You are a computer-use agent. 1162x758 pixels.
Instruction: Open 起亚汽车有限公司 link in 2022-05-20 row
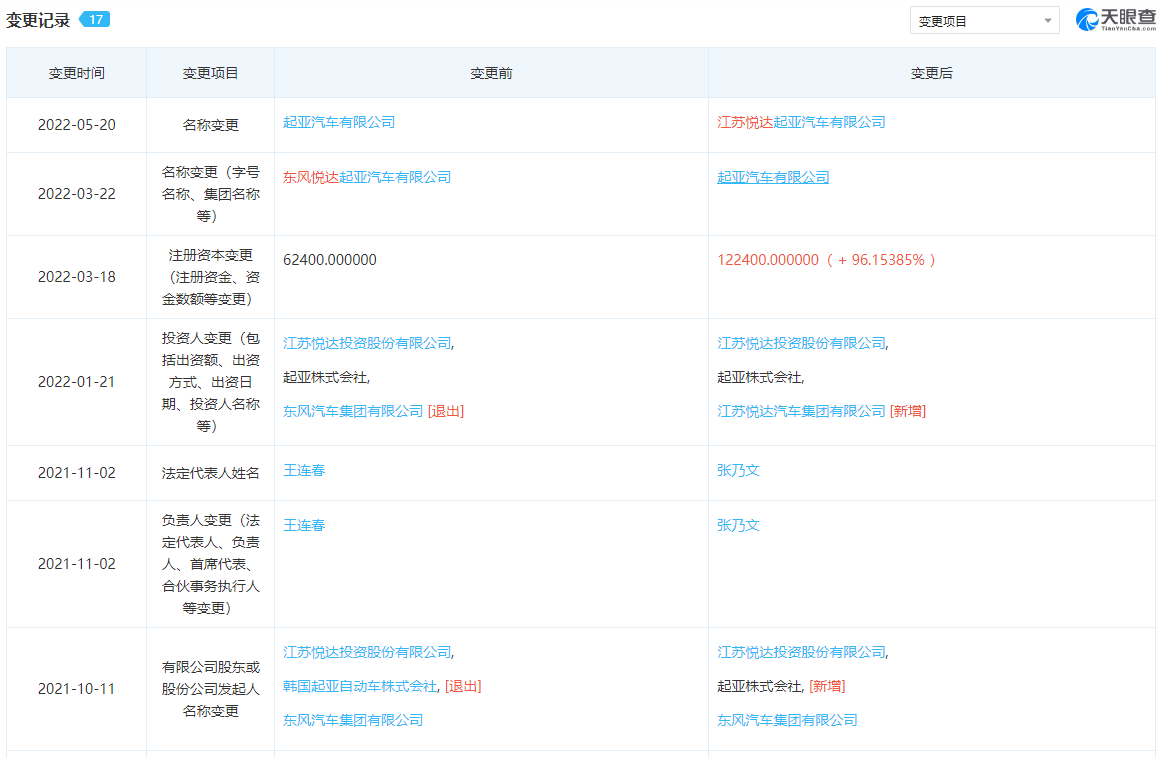click(x=339, y=122)
